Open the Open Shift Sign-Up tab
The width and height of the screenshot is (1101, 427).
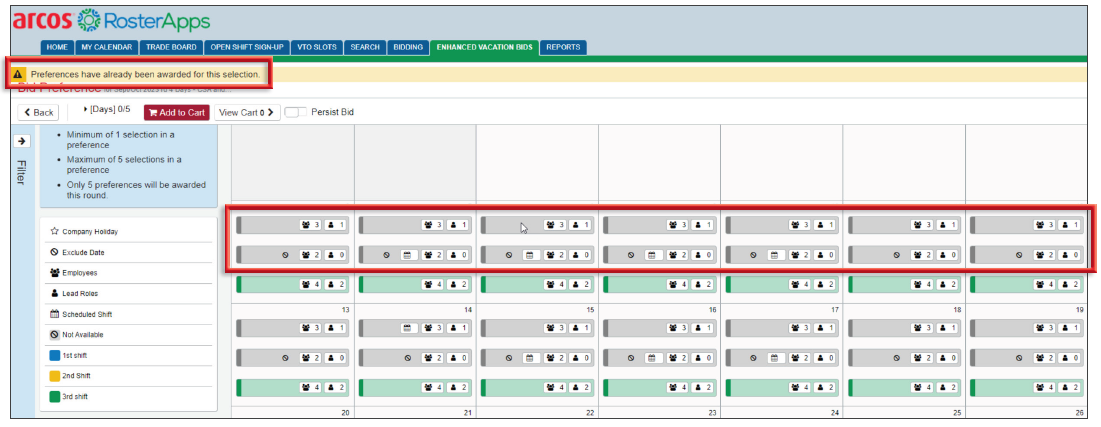247,47
